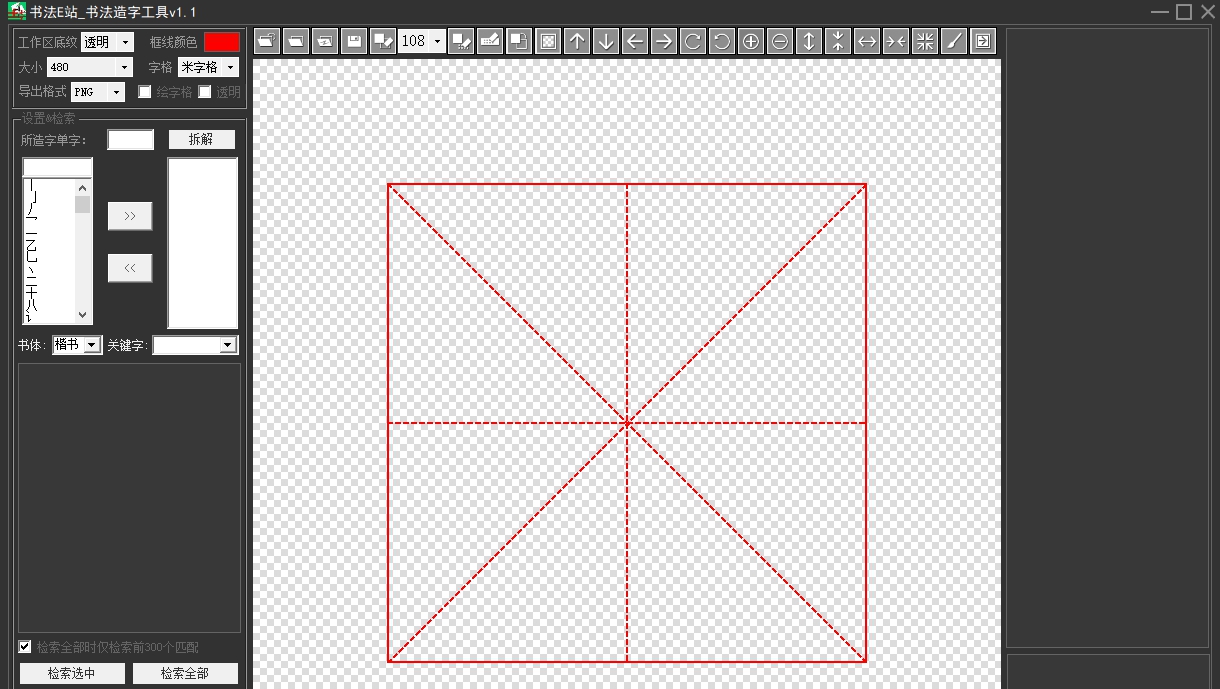Toggle the 透明 checkbox beside 绘字格
Image resolution: width=1220 pixels, height=689 pixels.
click(205, 92)
